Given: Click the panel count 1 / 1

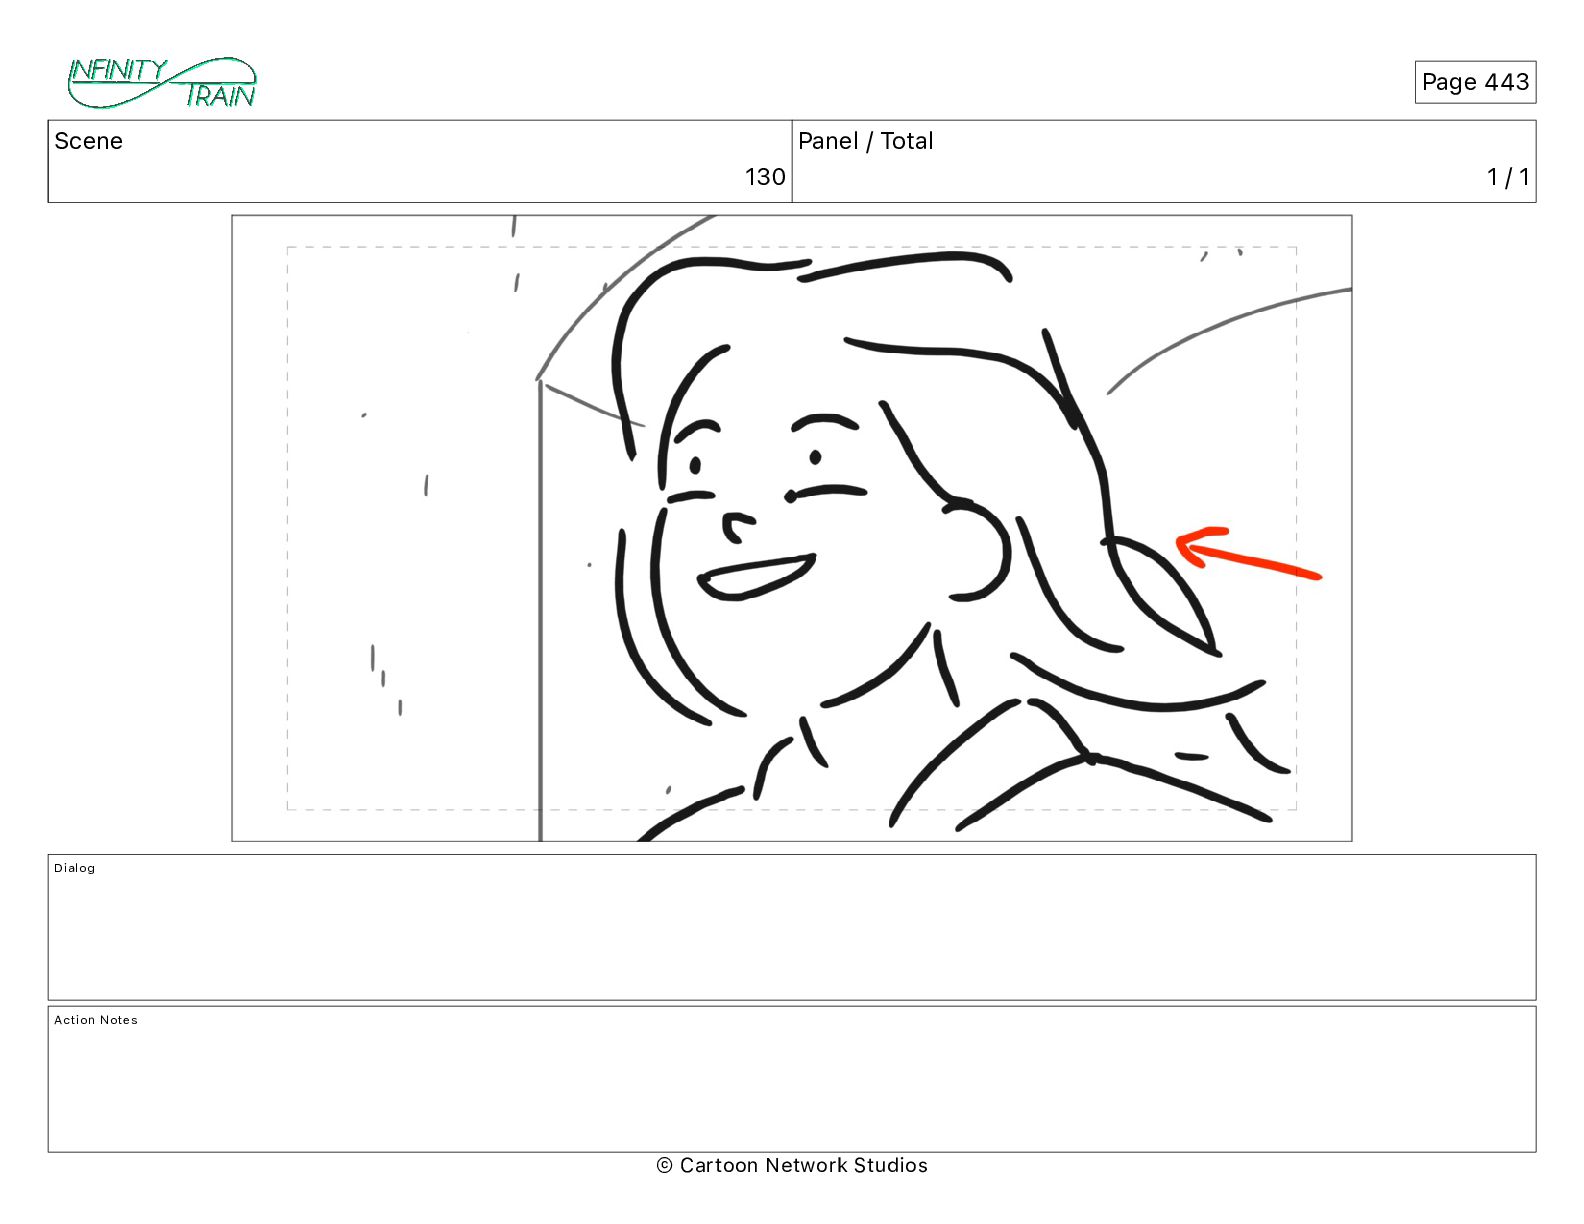Looking at the screenshot, I should point(1508,177).
